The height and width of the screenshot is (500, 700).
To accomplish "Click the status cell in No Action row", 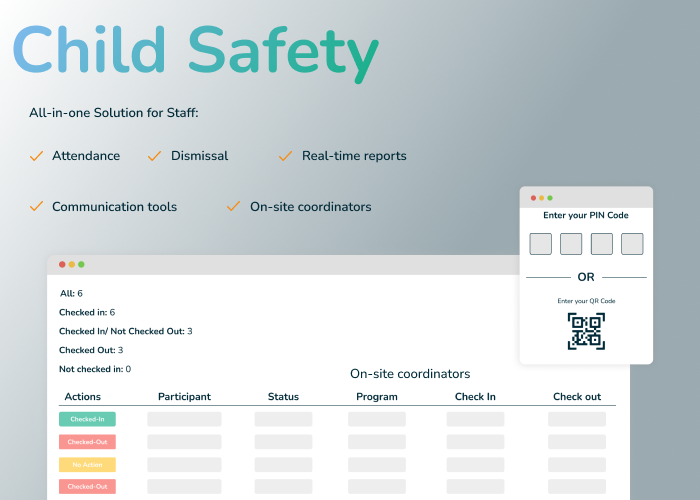I will tap(283, 465).
